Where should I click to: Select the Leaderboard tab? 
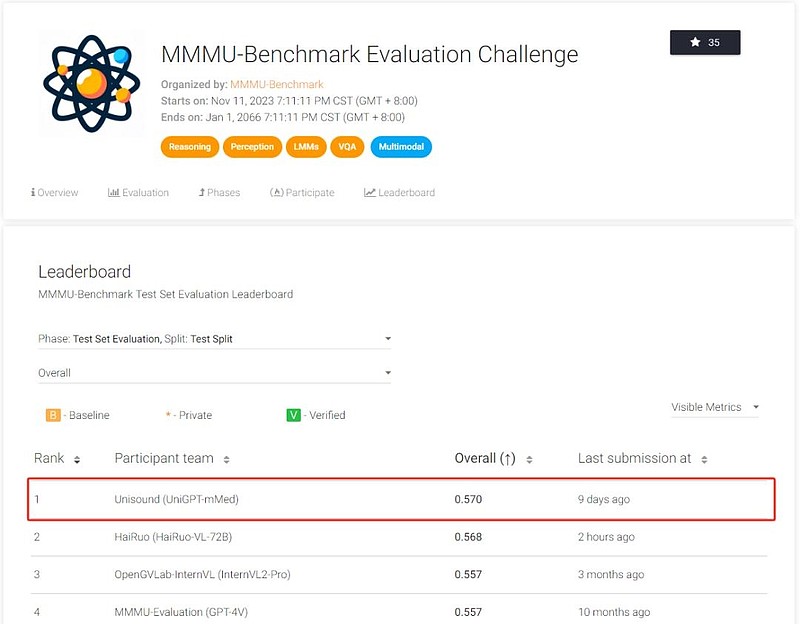click(x=400, y=192)
